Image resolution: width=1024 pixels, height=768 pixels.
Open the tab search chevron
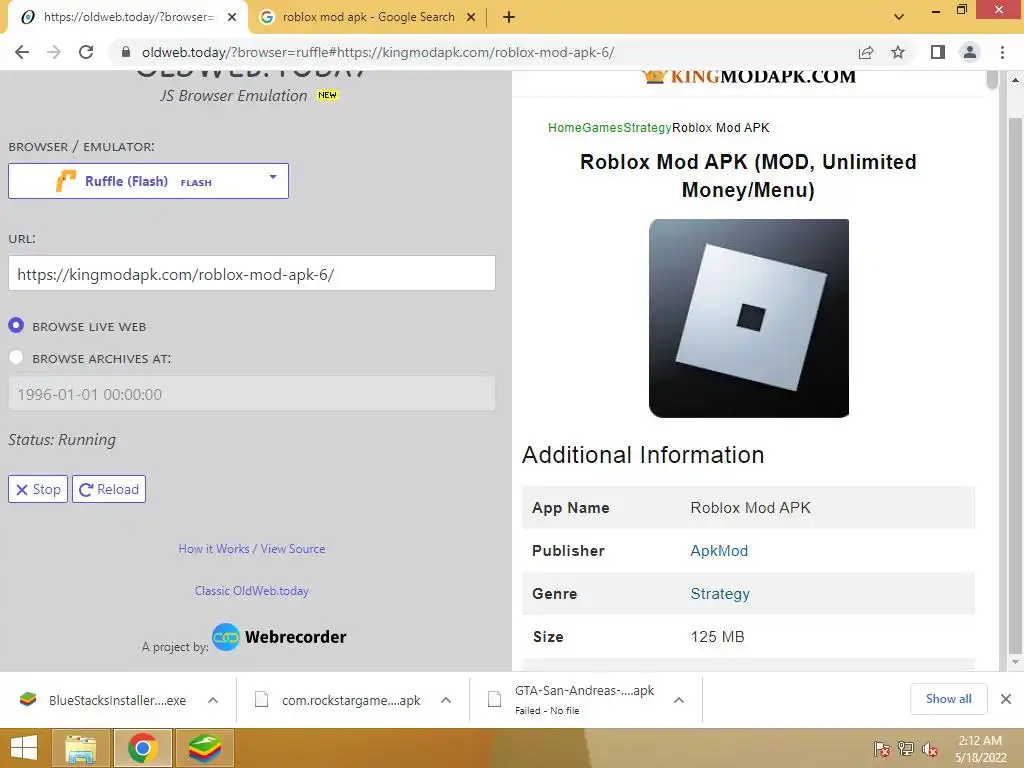click(x=899, y=17)
